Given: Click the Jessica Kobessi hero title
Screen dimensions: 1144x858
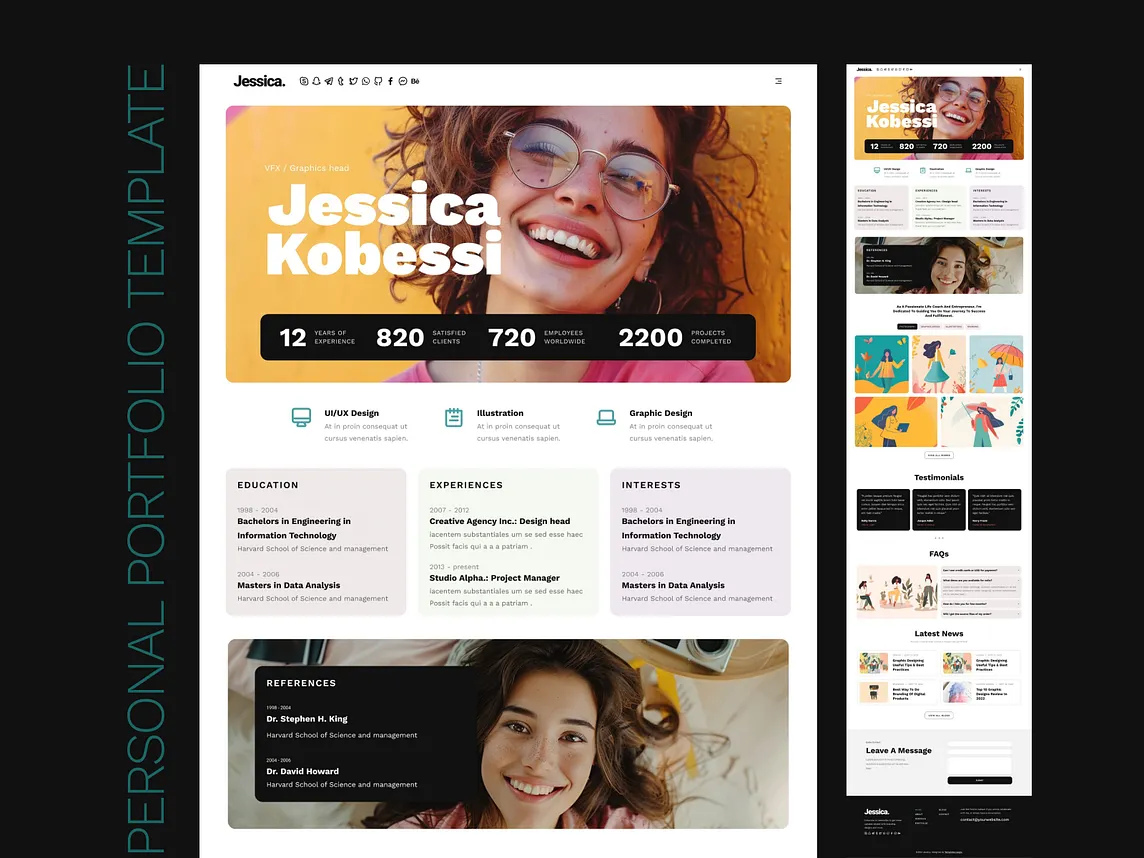Looking at the screenshot, I should tap(384, 229).
